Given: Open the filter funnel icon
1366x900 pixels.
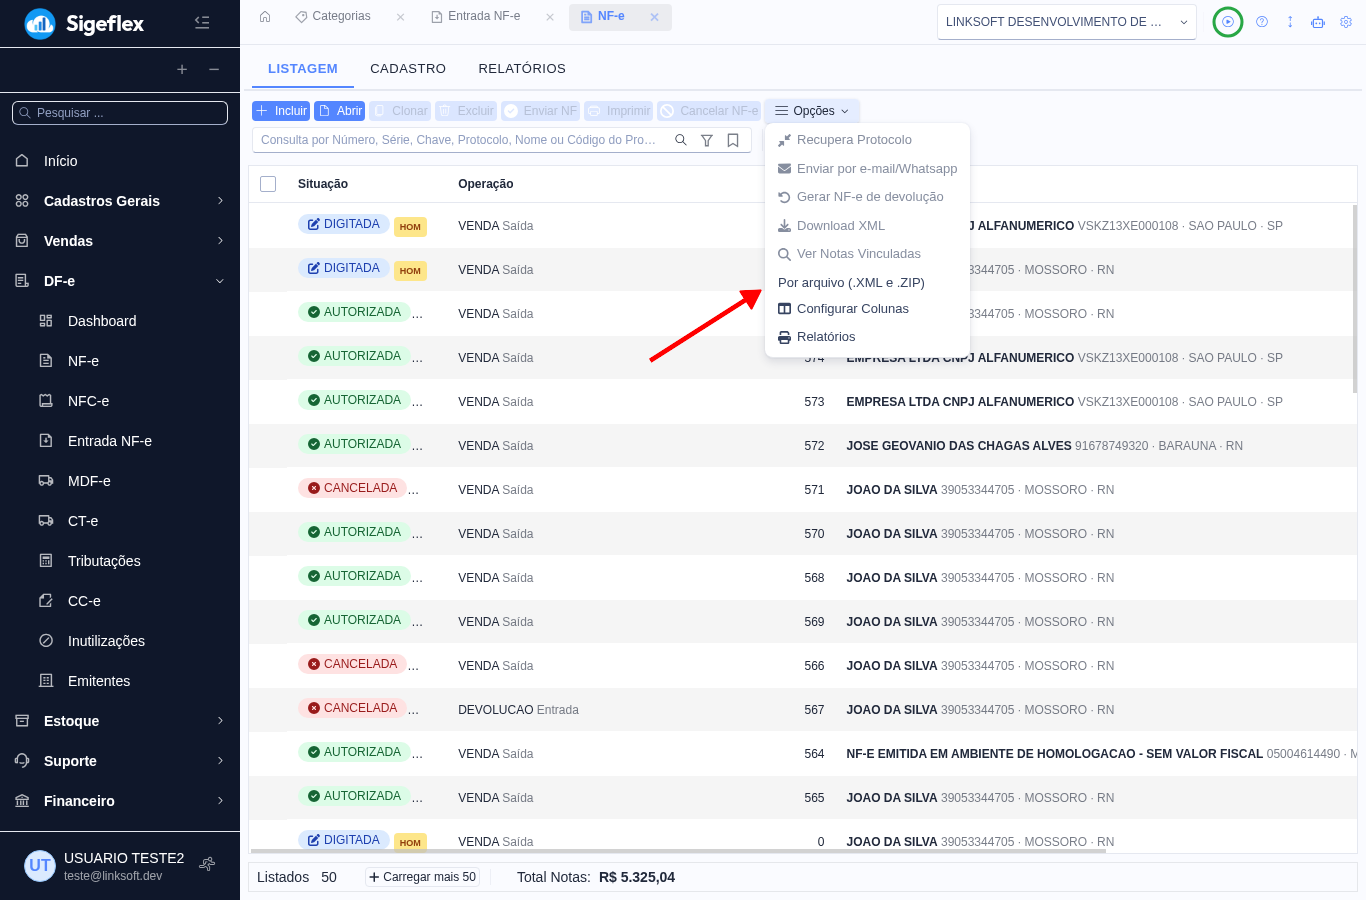Looking at the screenshot, I should pyautogui.click(x=707, y=140).
